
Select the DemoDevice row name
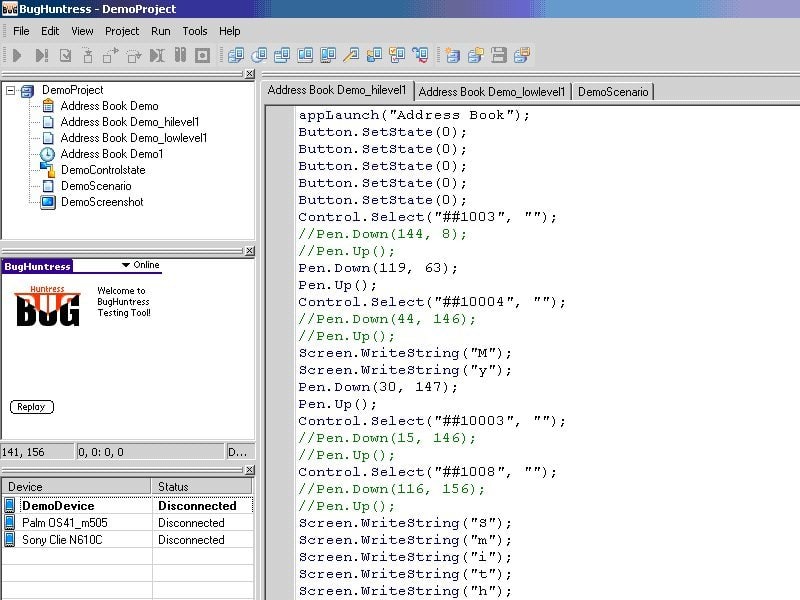[58, 506]
